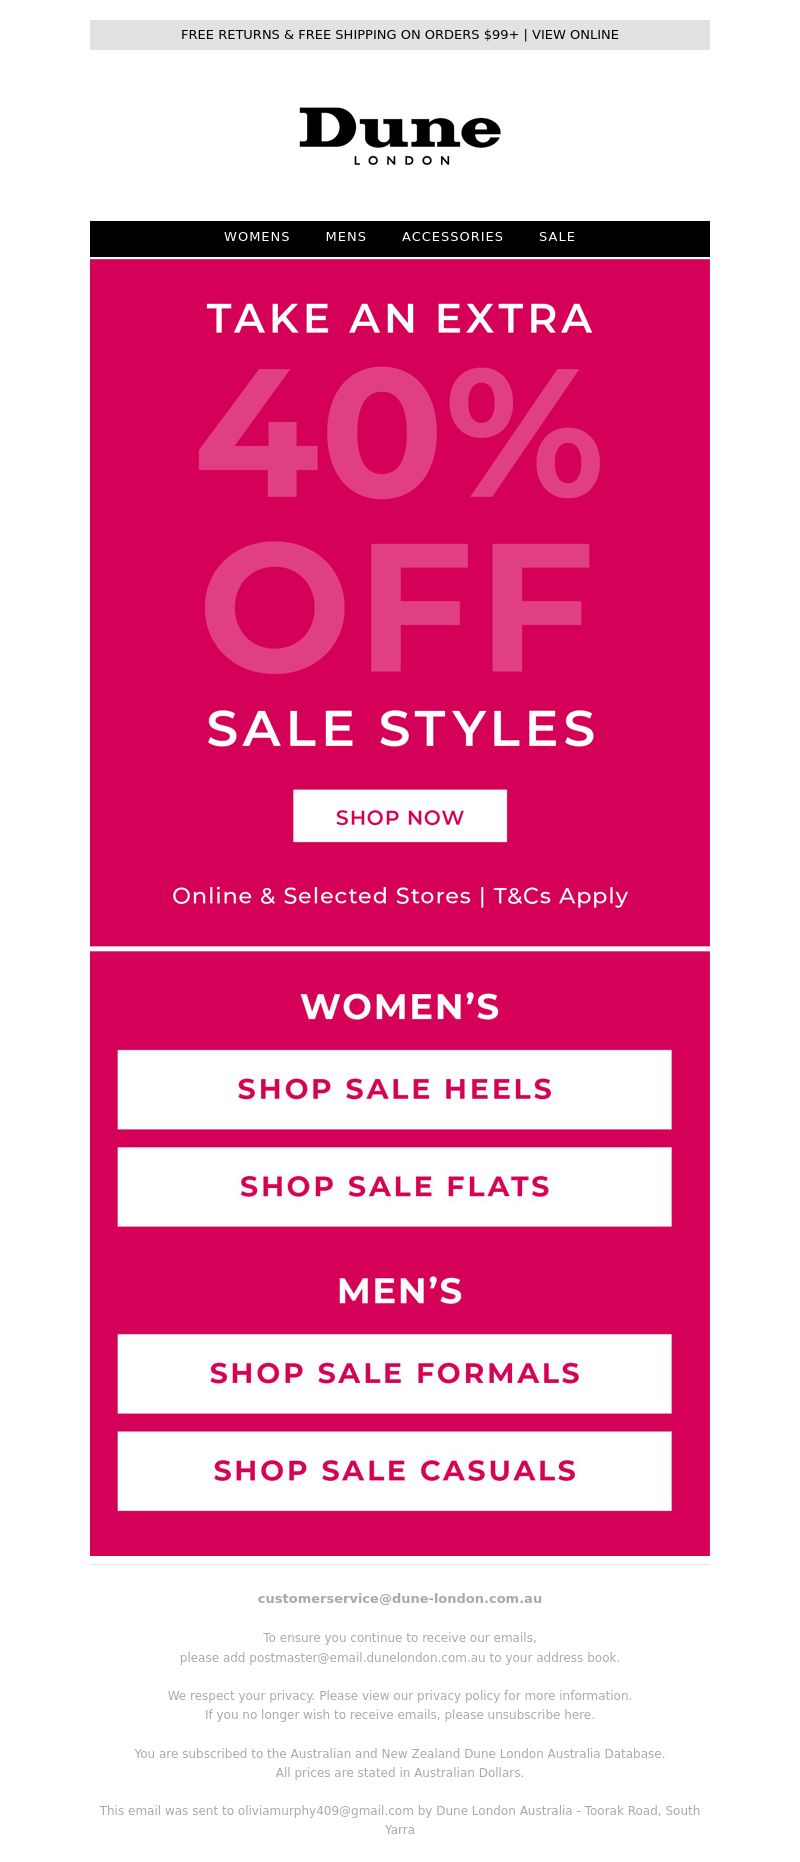The height and width of the screenshot is (1862, 800).
Task: Open the MENS navigation item
Action: click(346, 237)
